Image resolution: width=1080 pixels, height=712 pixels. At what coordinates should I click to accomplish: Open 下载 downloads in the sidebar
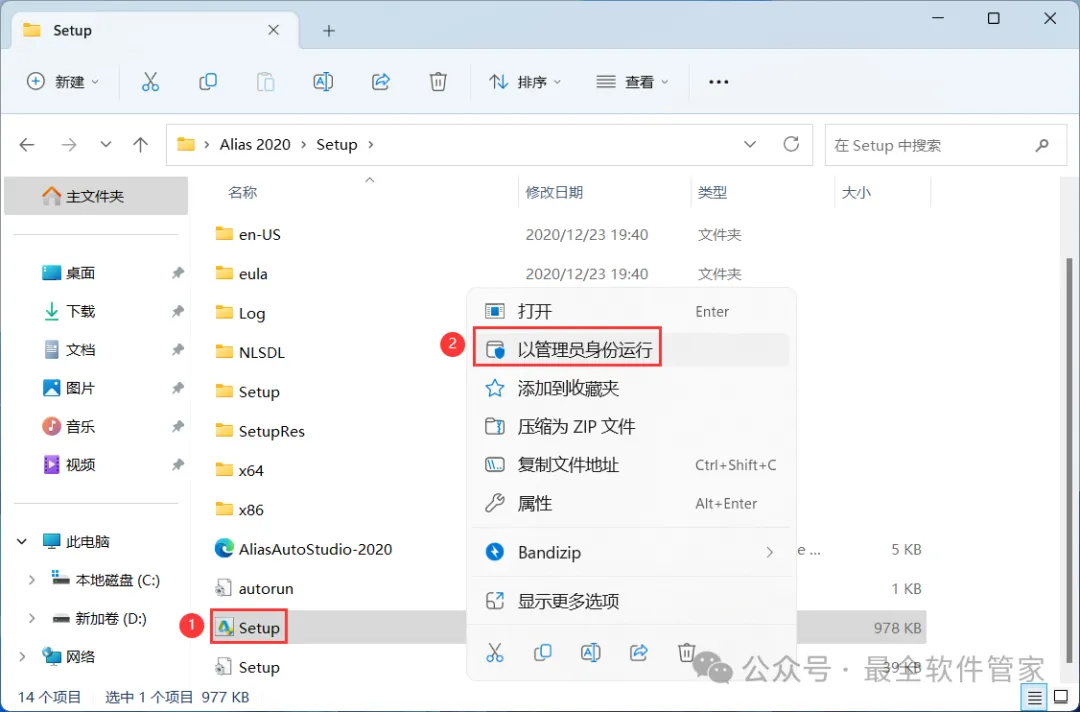coord(80,311)
